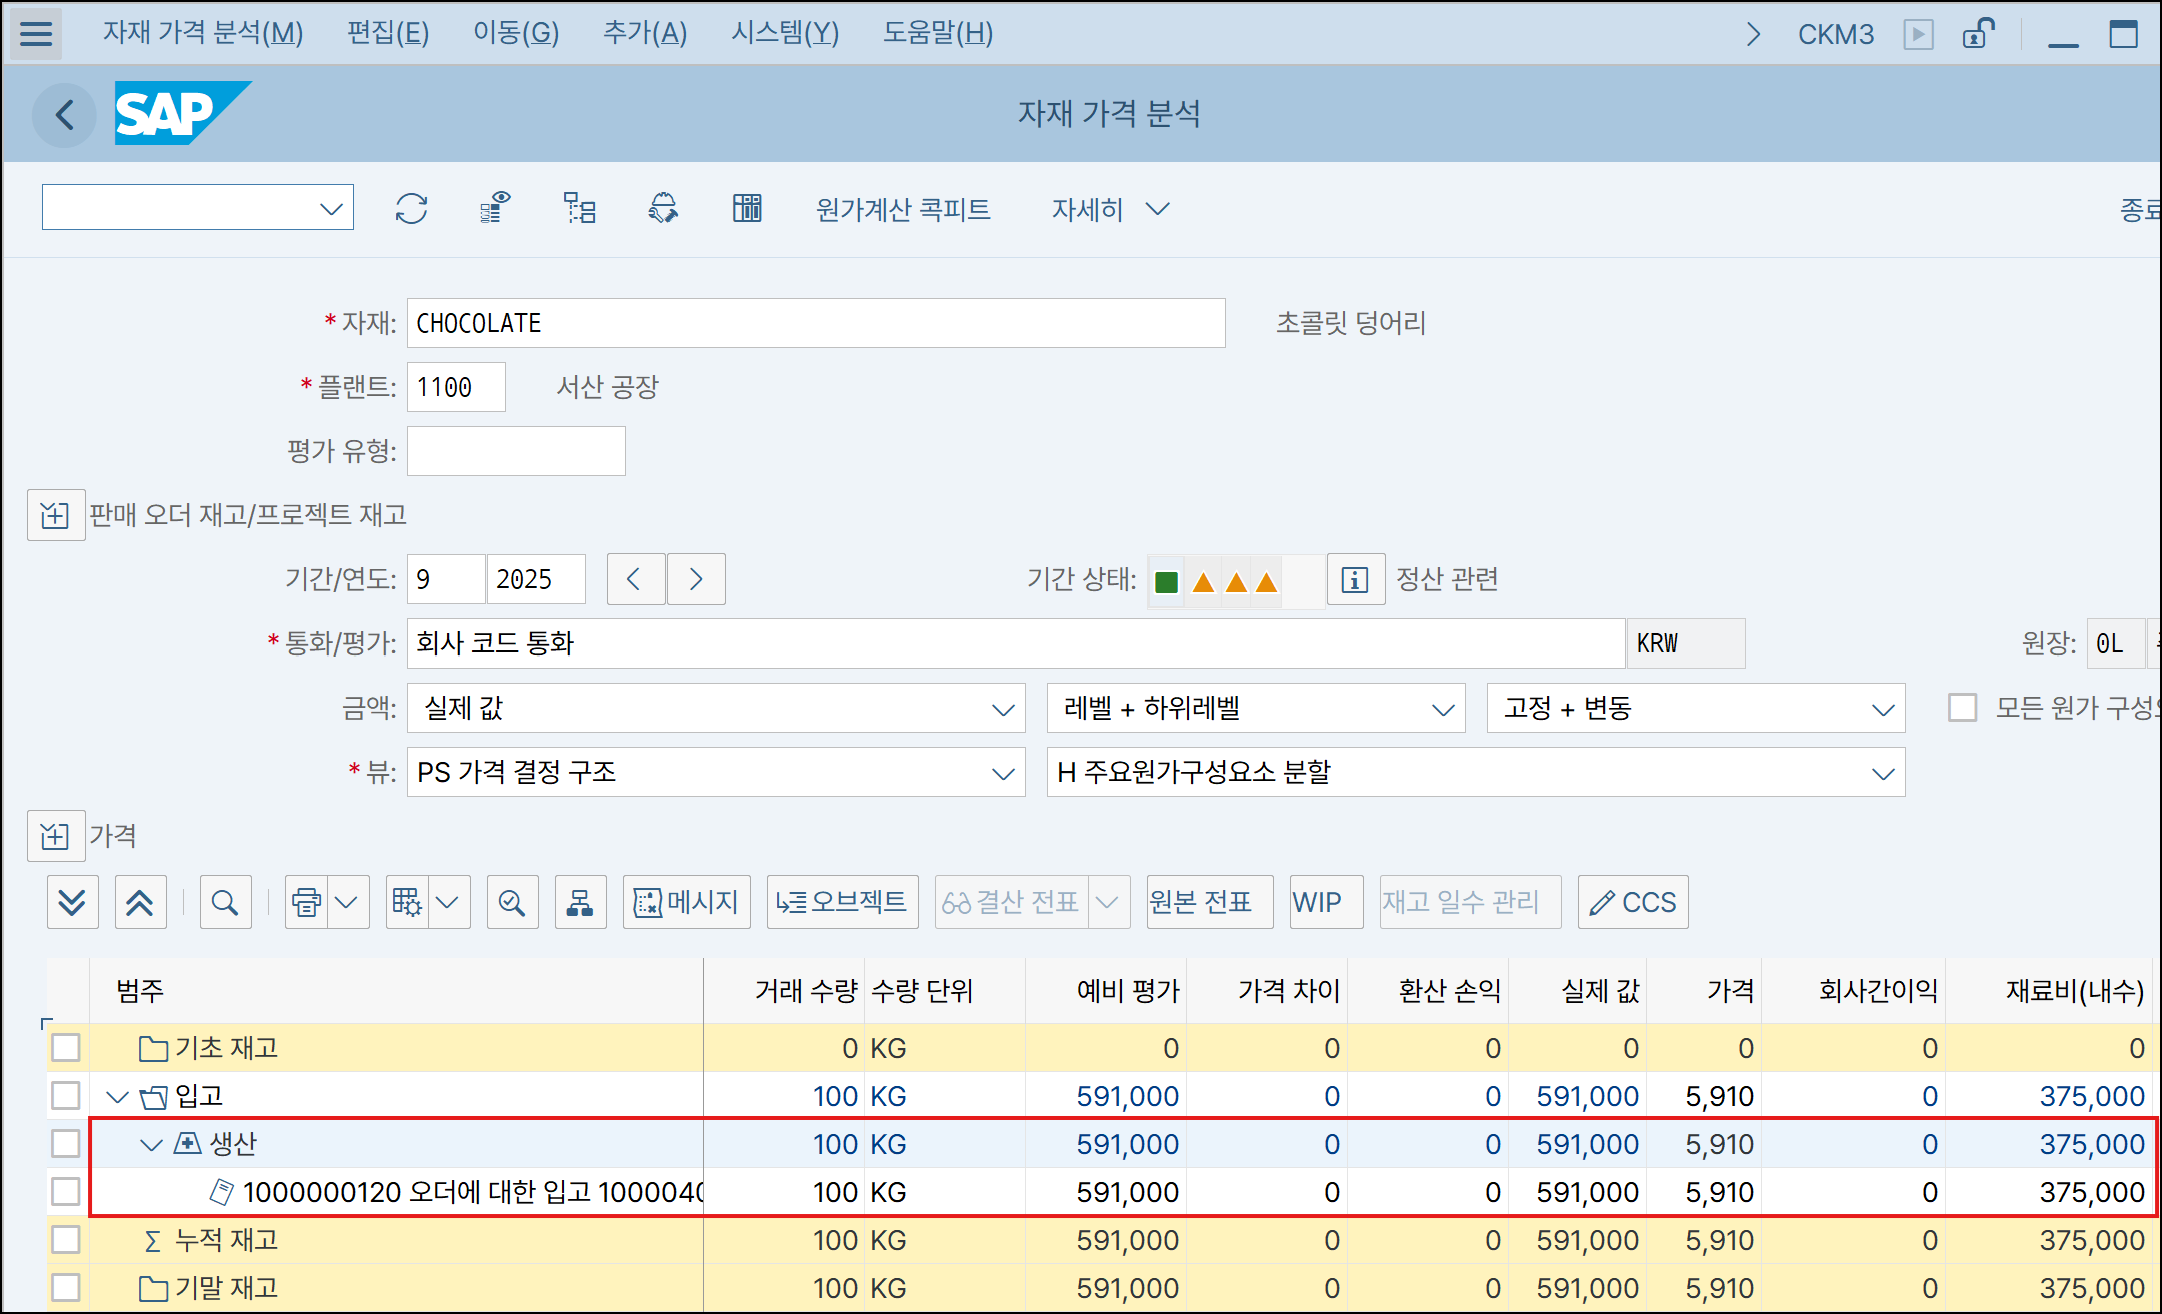2162x1314 pixels.
Task: Click the CCS button
Action: coord(1633,902)
